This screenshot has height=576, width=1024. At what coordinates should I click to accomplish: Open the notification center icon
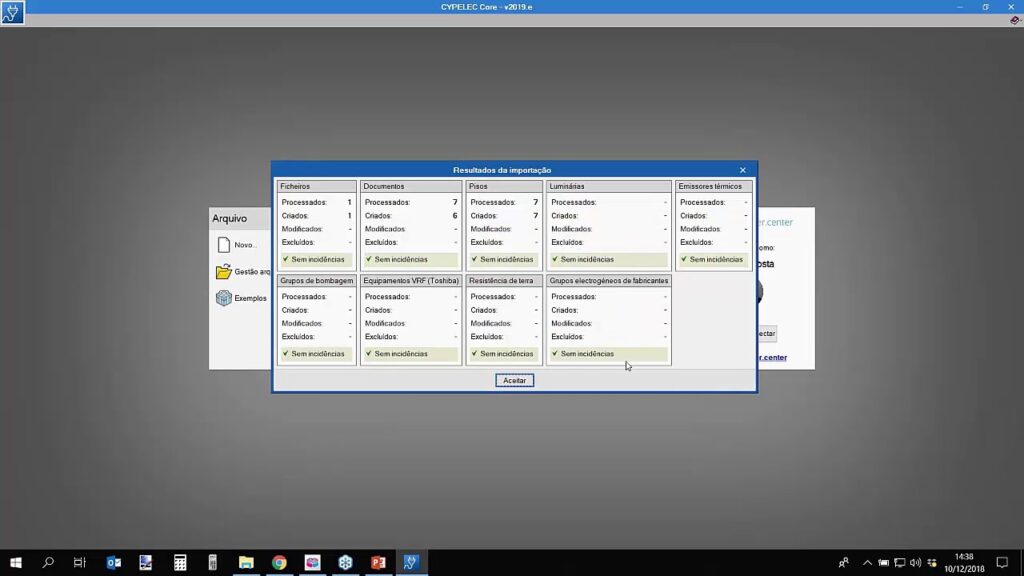coord(1002,563)
